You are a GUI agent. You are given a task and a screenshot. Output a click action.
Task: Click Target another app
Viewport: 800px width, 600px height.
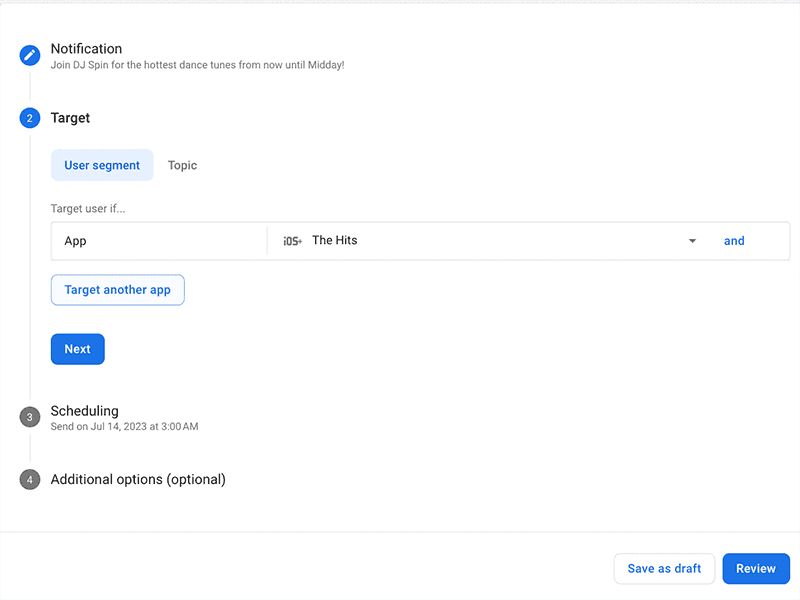click(x=117, y=289)
